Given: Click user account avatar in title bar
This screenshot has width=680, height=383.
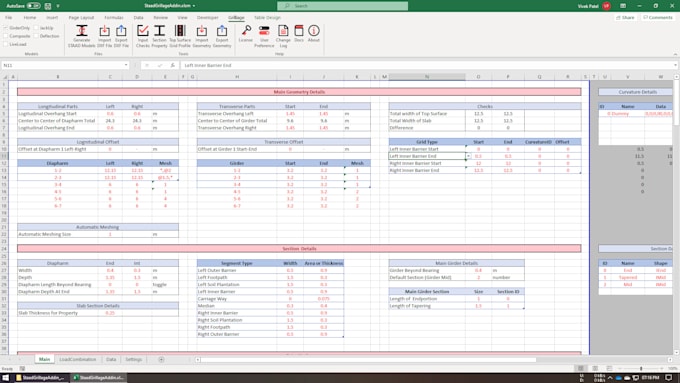Looking at the screenshot, I should (x=606, y=6).
